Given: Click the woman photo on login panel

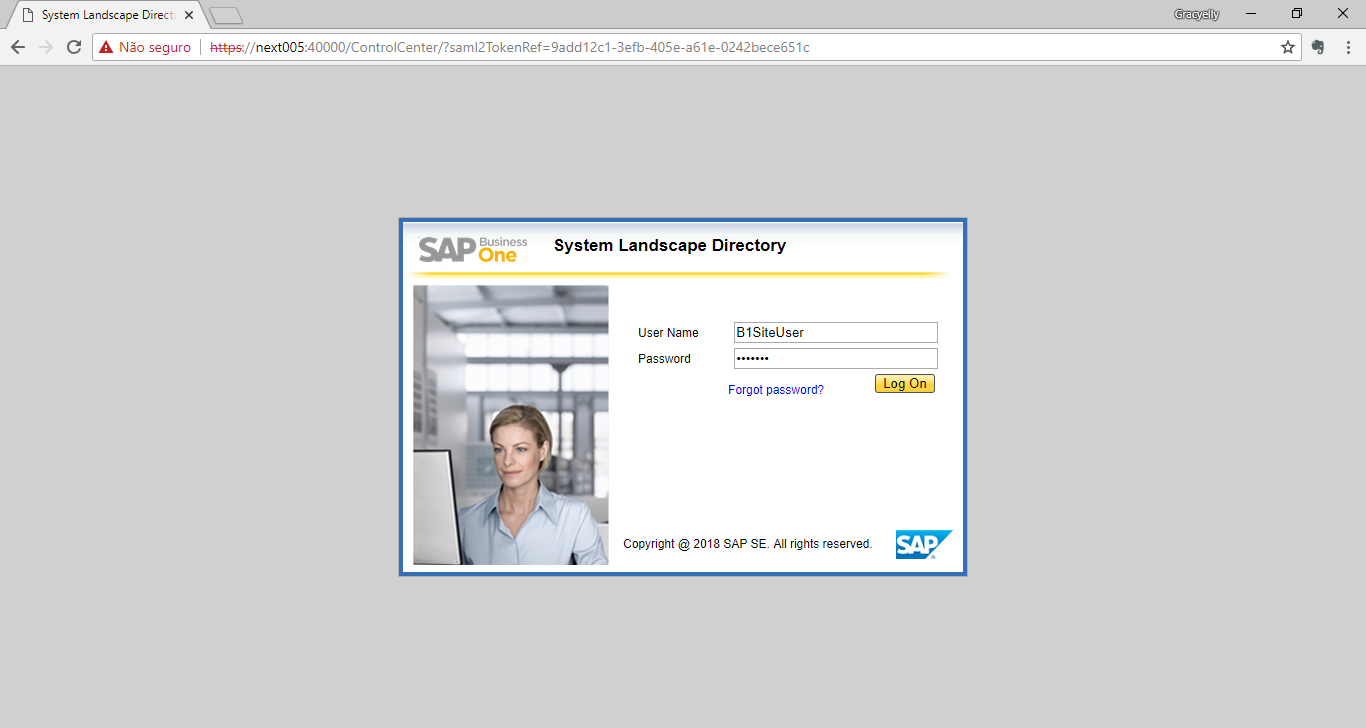Looking at the screenshot, I should (510, 425).
